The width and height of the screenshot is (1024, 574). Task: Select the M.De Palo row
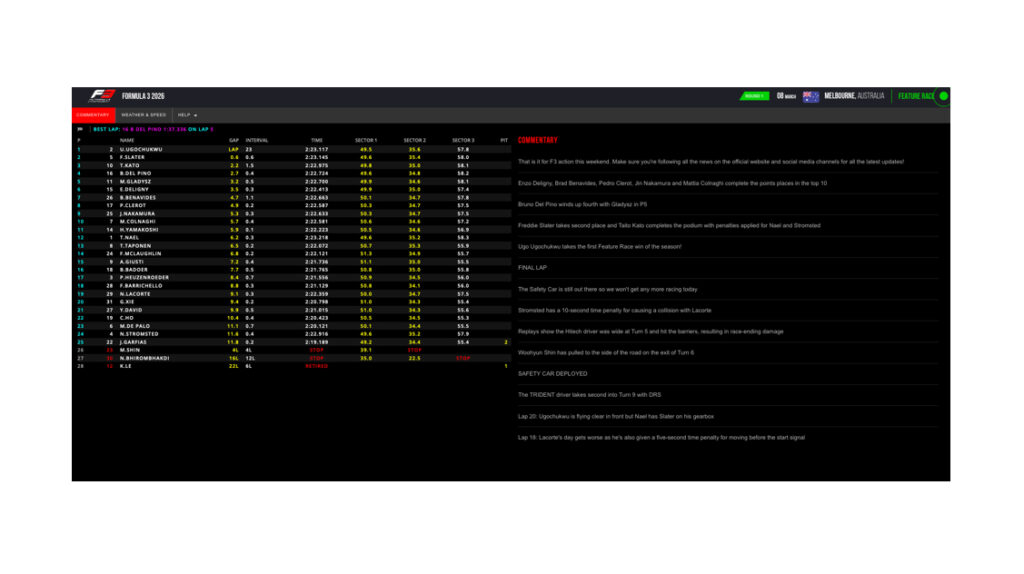pyautogui.click(x=292, y=326)
